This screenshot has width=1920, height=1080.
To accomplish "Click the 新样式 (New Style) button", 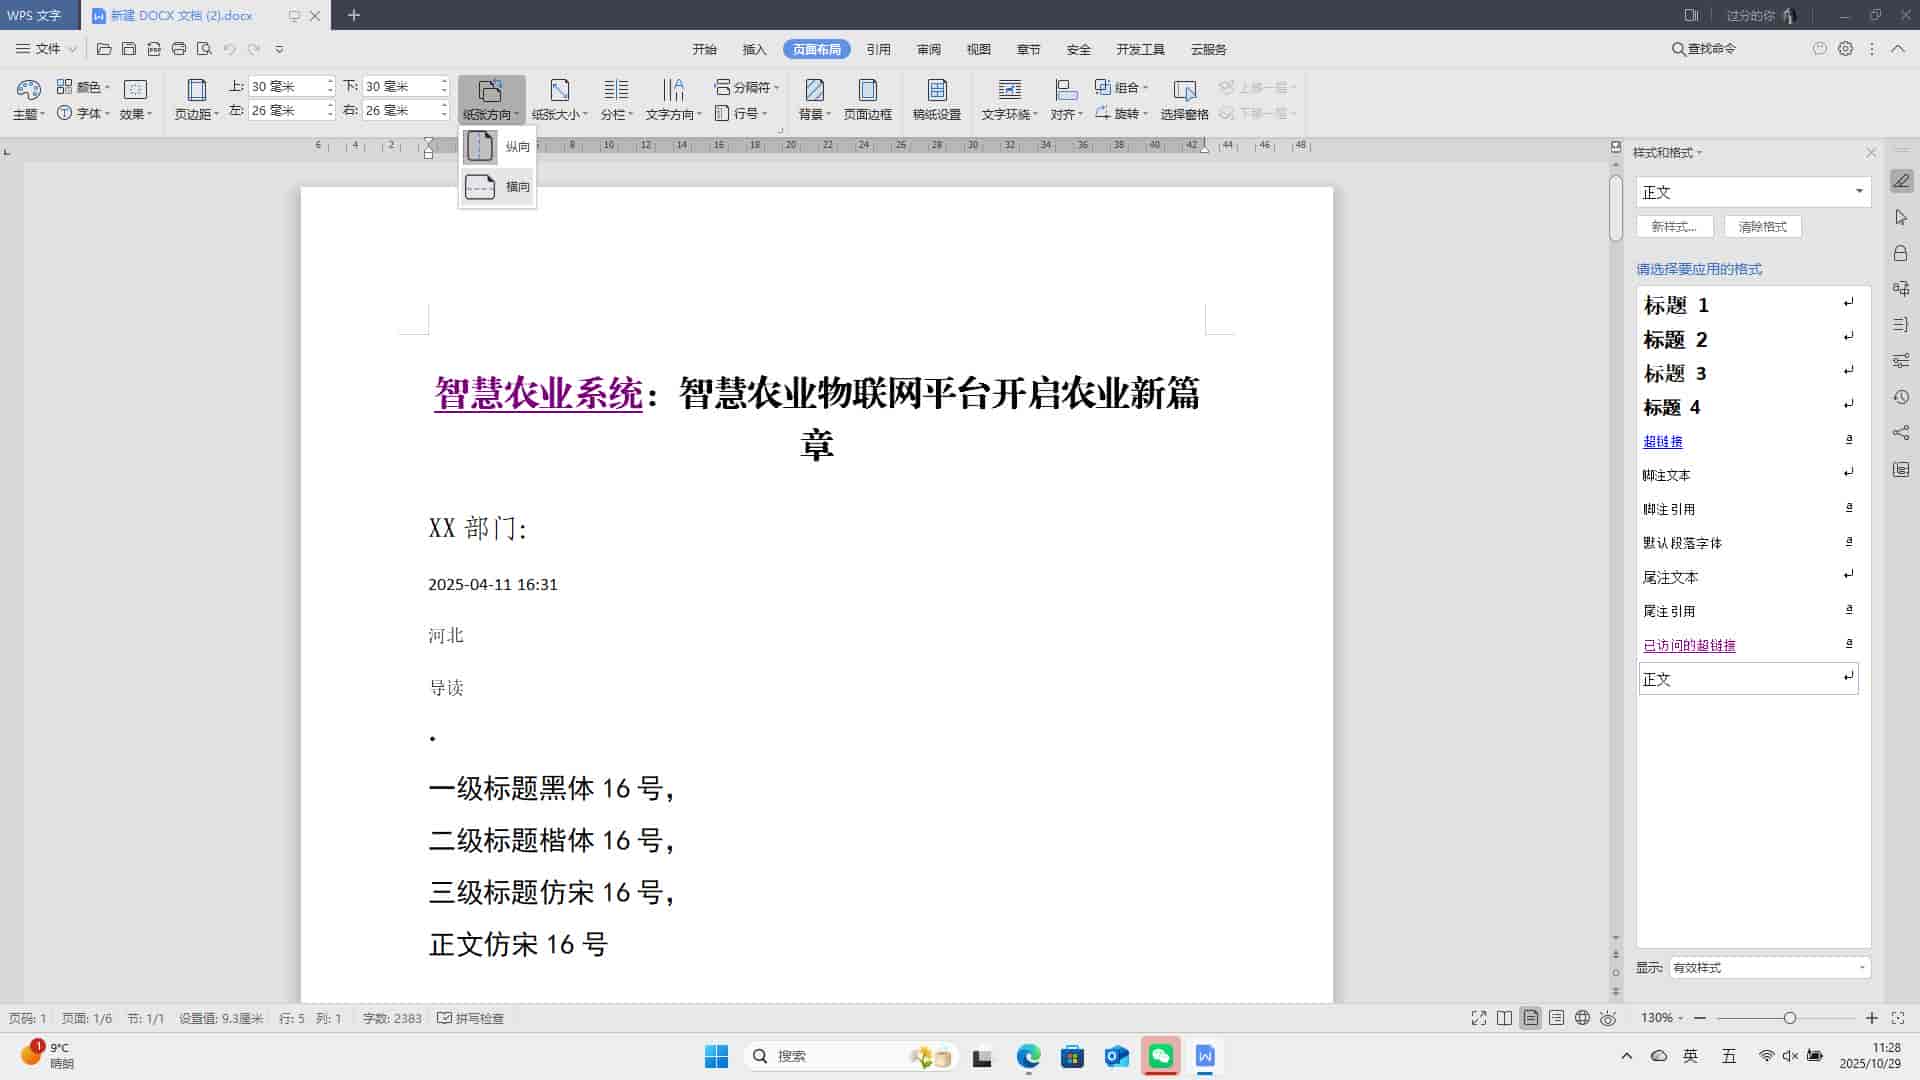I will (1674, 227).
